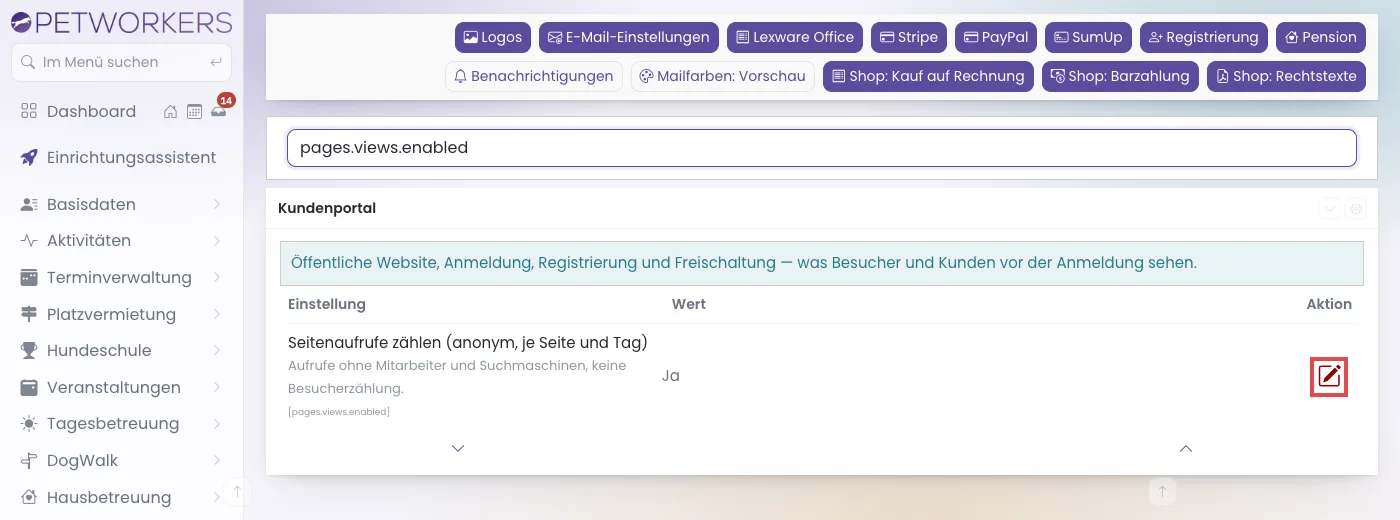
Task: Click the pages.views.enabled filter field
Action: point(821,148)
